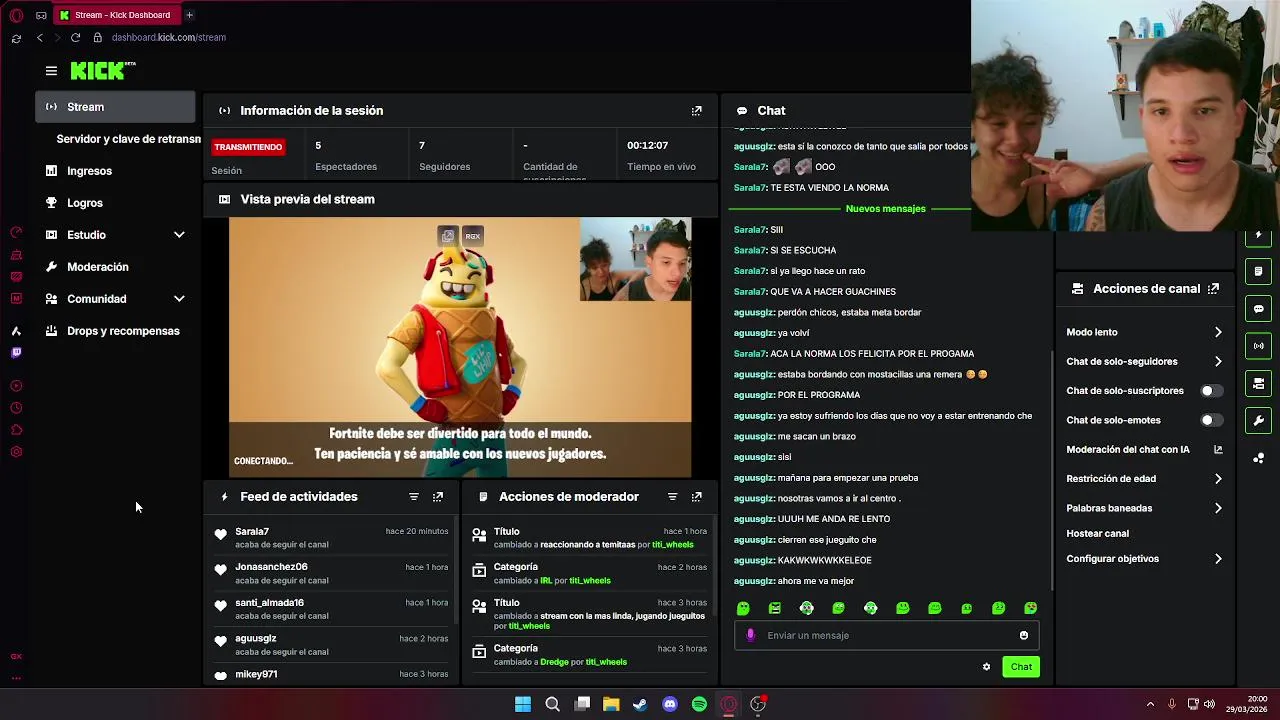Open Logros in the sidebar

coord(84,203)
